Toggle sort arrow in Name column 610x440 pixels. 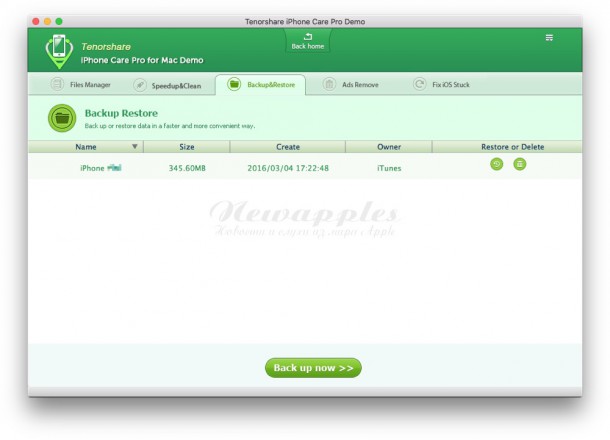tap(135, 147)
